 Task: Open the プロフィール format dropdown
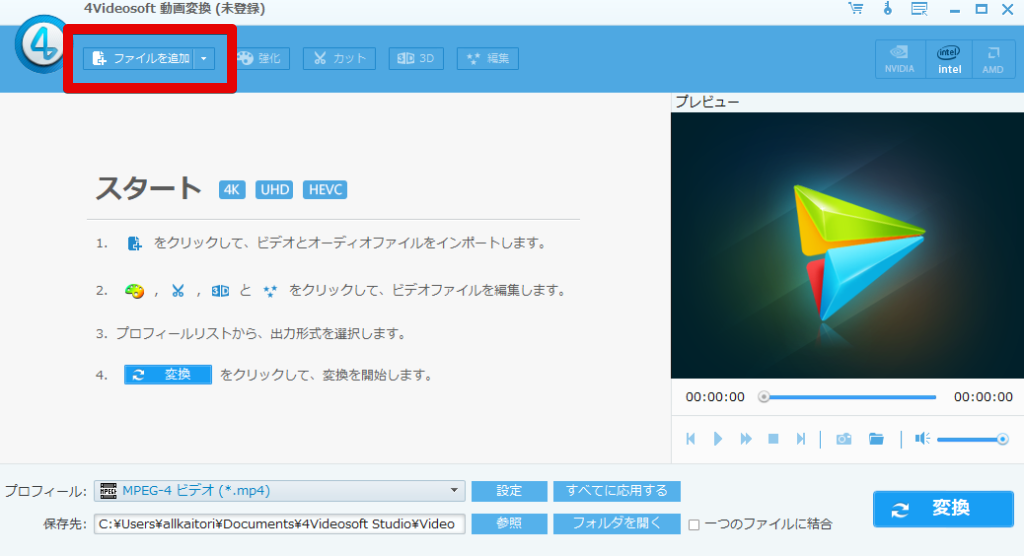[280, 491]
